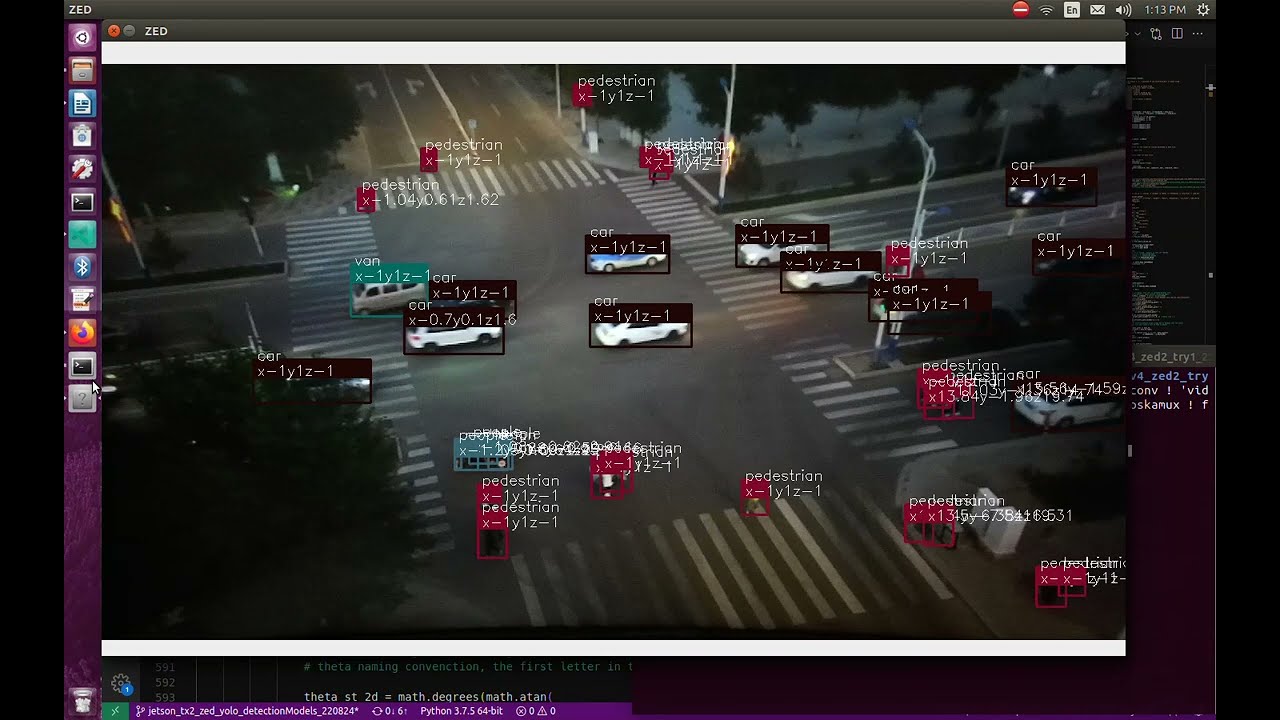1280x720 pixels.
Task: Open the Files manager in the dock
Action: click(x=82, y=71)
